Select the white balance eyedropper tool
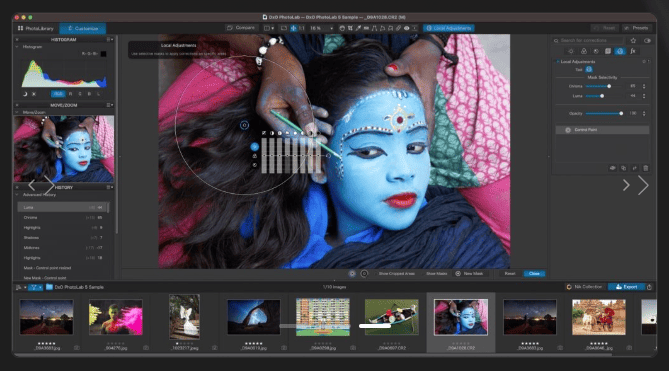The image size is (669, 371). coord(358,28)
